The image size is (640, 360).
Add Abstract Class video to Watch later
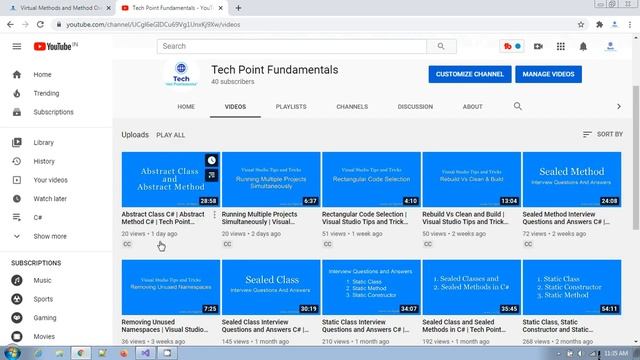point(211,160)
